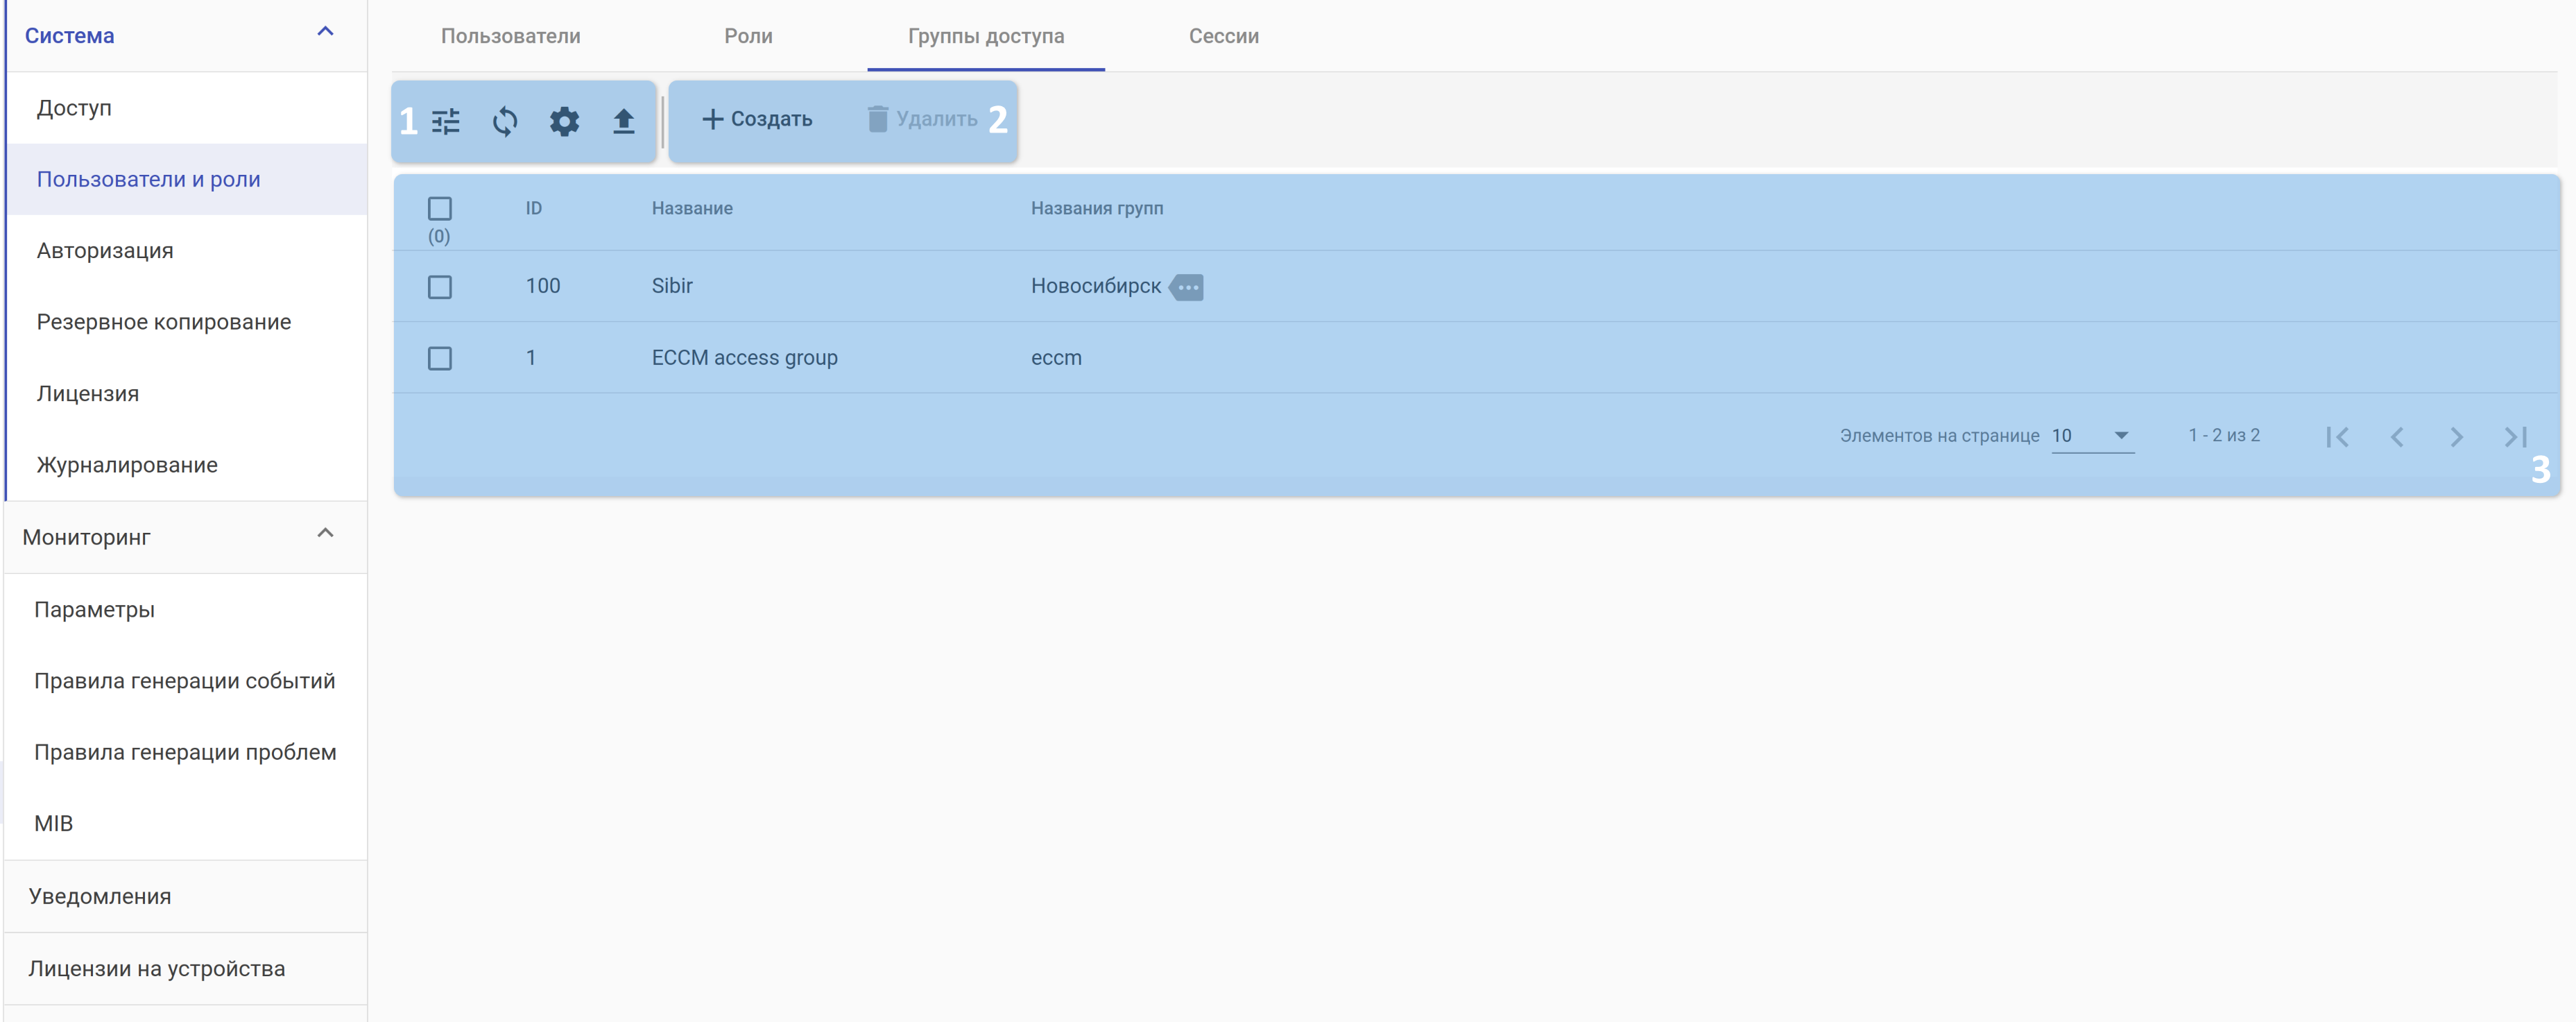The image size is (2576, 1022).
Task: Go to the next page arrow
Action: tap(2456, 436)
